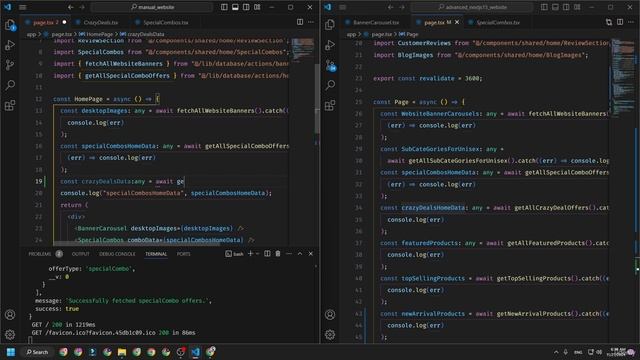Customize layout in right window title bar
This screenshot has width=640, height=360.
577,7
